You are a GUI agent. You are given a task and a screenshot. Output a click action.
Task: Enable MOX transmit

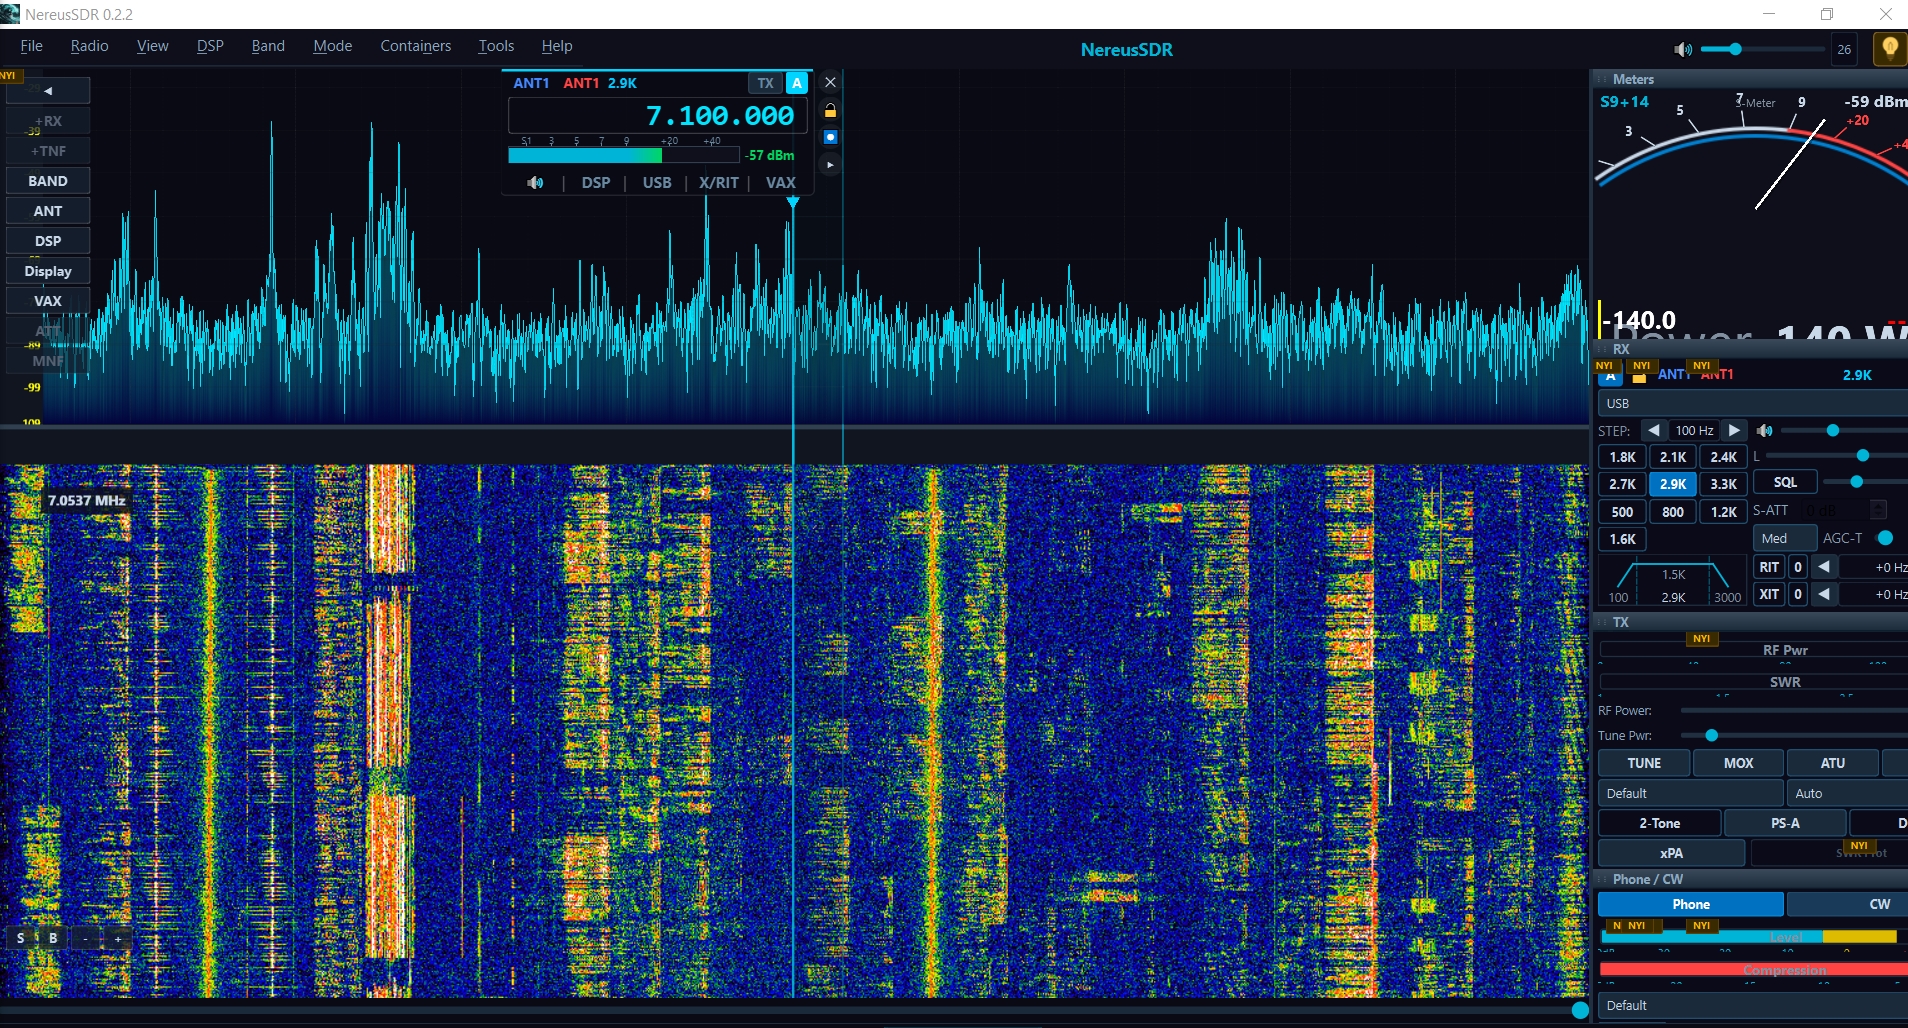coord(1738,763)
